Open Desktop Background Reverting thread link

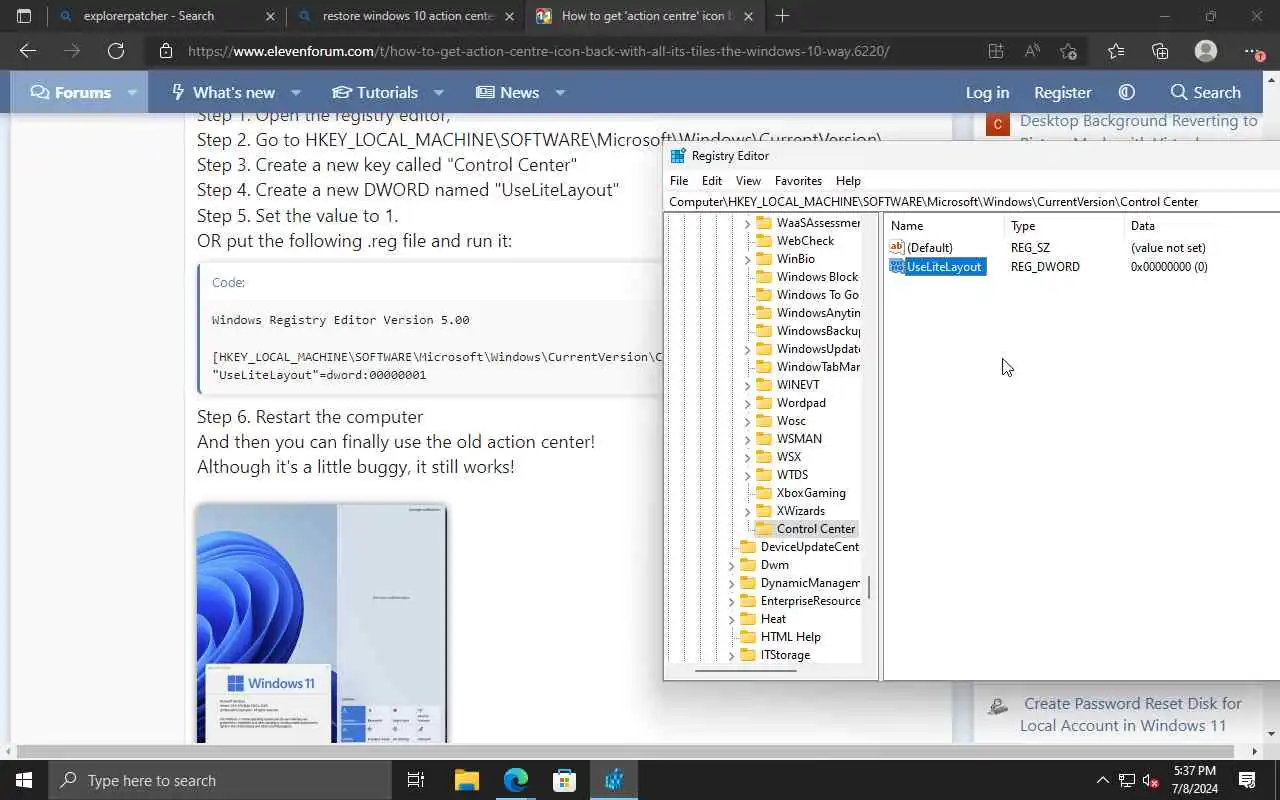tap(1138, 121)
